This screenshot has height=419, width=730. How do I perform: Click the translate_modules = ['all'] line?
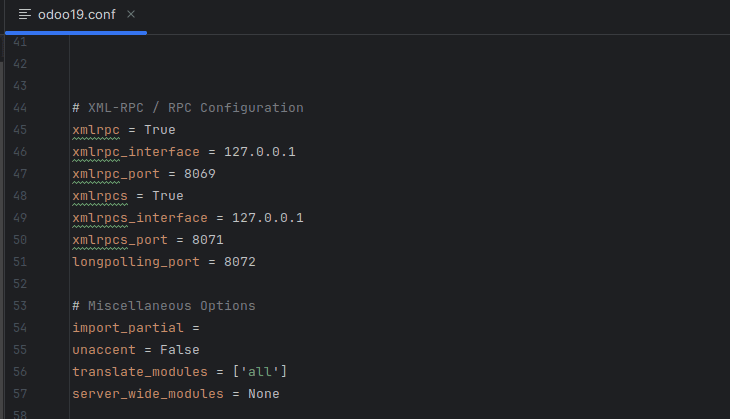click(180, 372)
